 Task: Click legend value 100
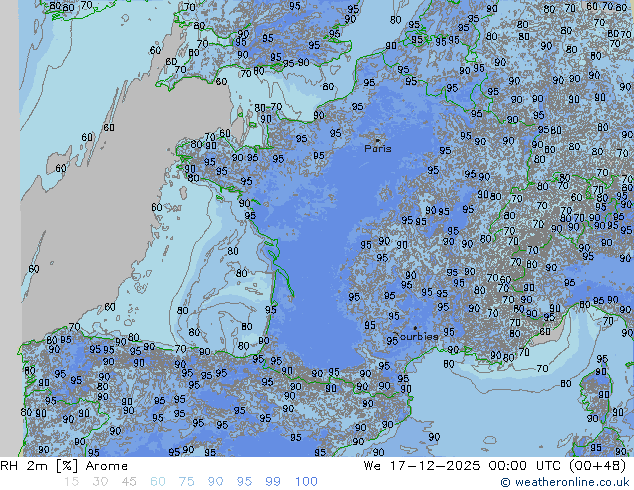pos(306,482)
